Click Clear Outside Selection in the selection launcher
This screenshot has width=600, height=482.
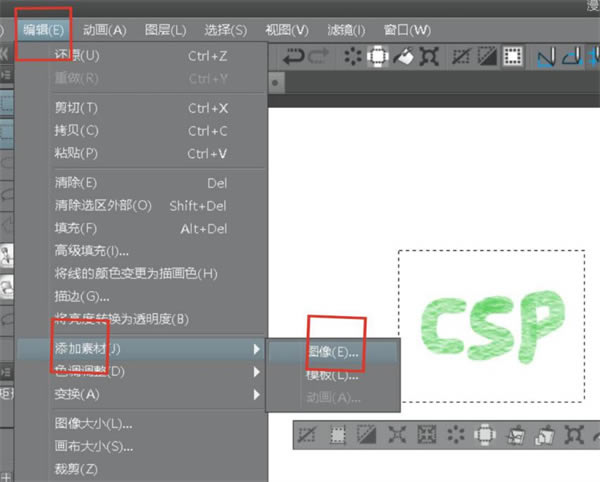pos(485,435)
